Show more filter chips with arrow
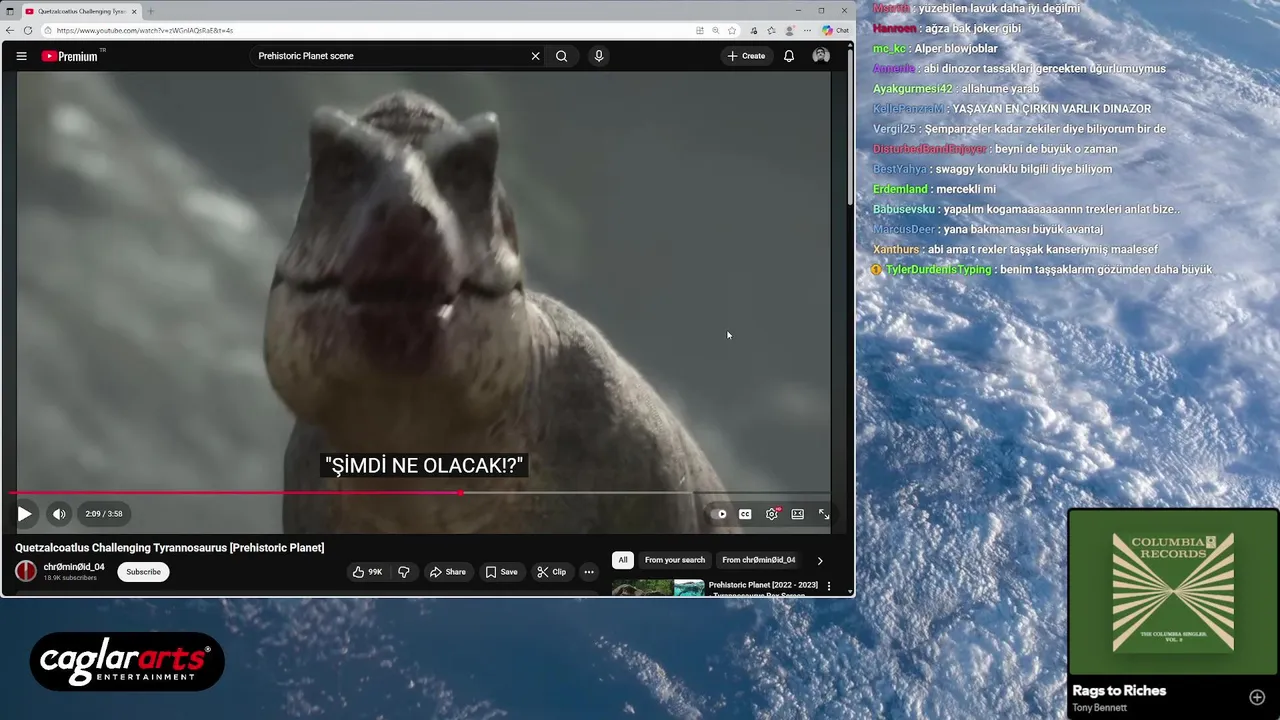 click(x=820, y=560)
